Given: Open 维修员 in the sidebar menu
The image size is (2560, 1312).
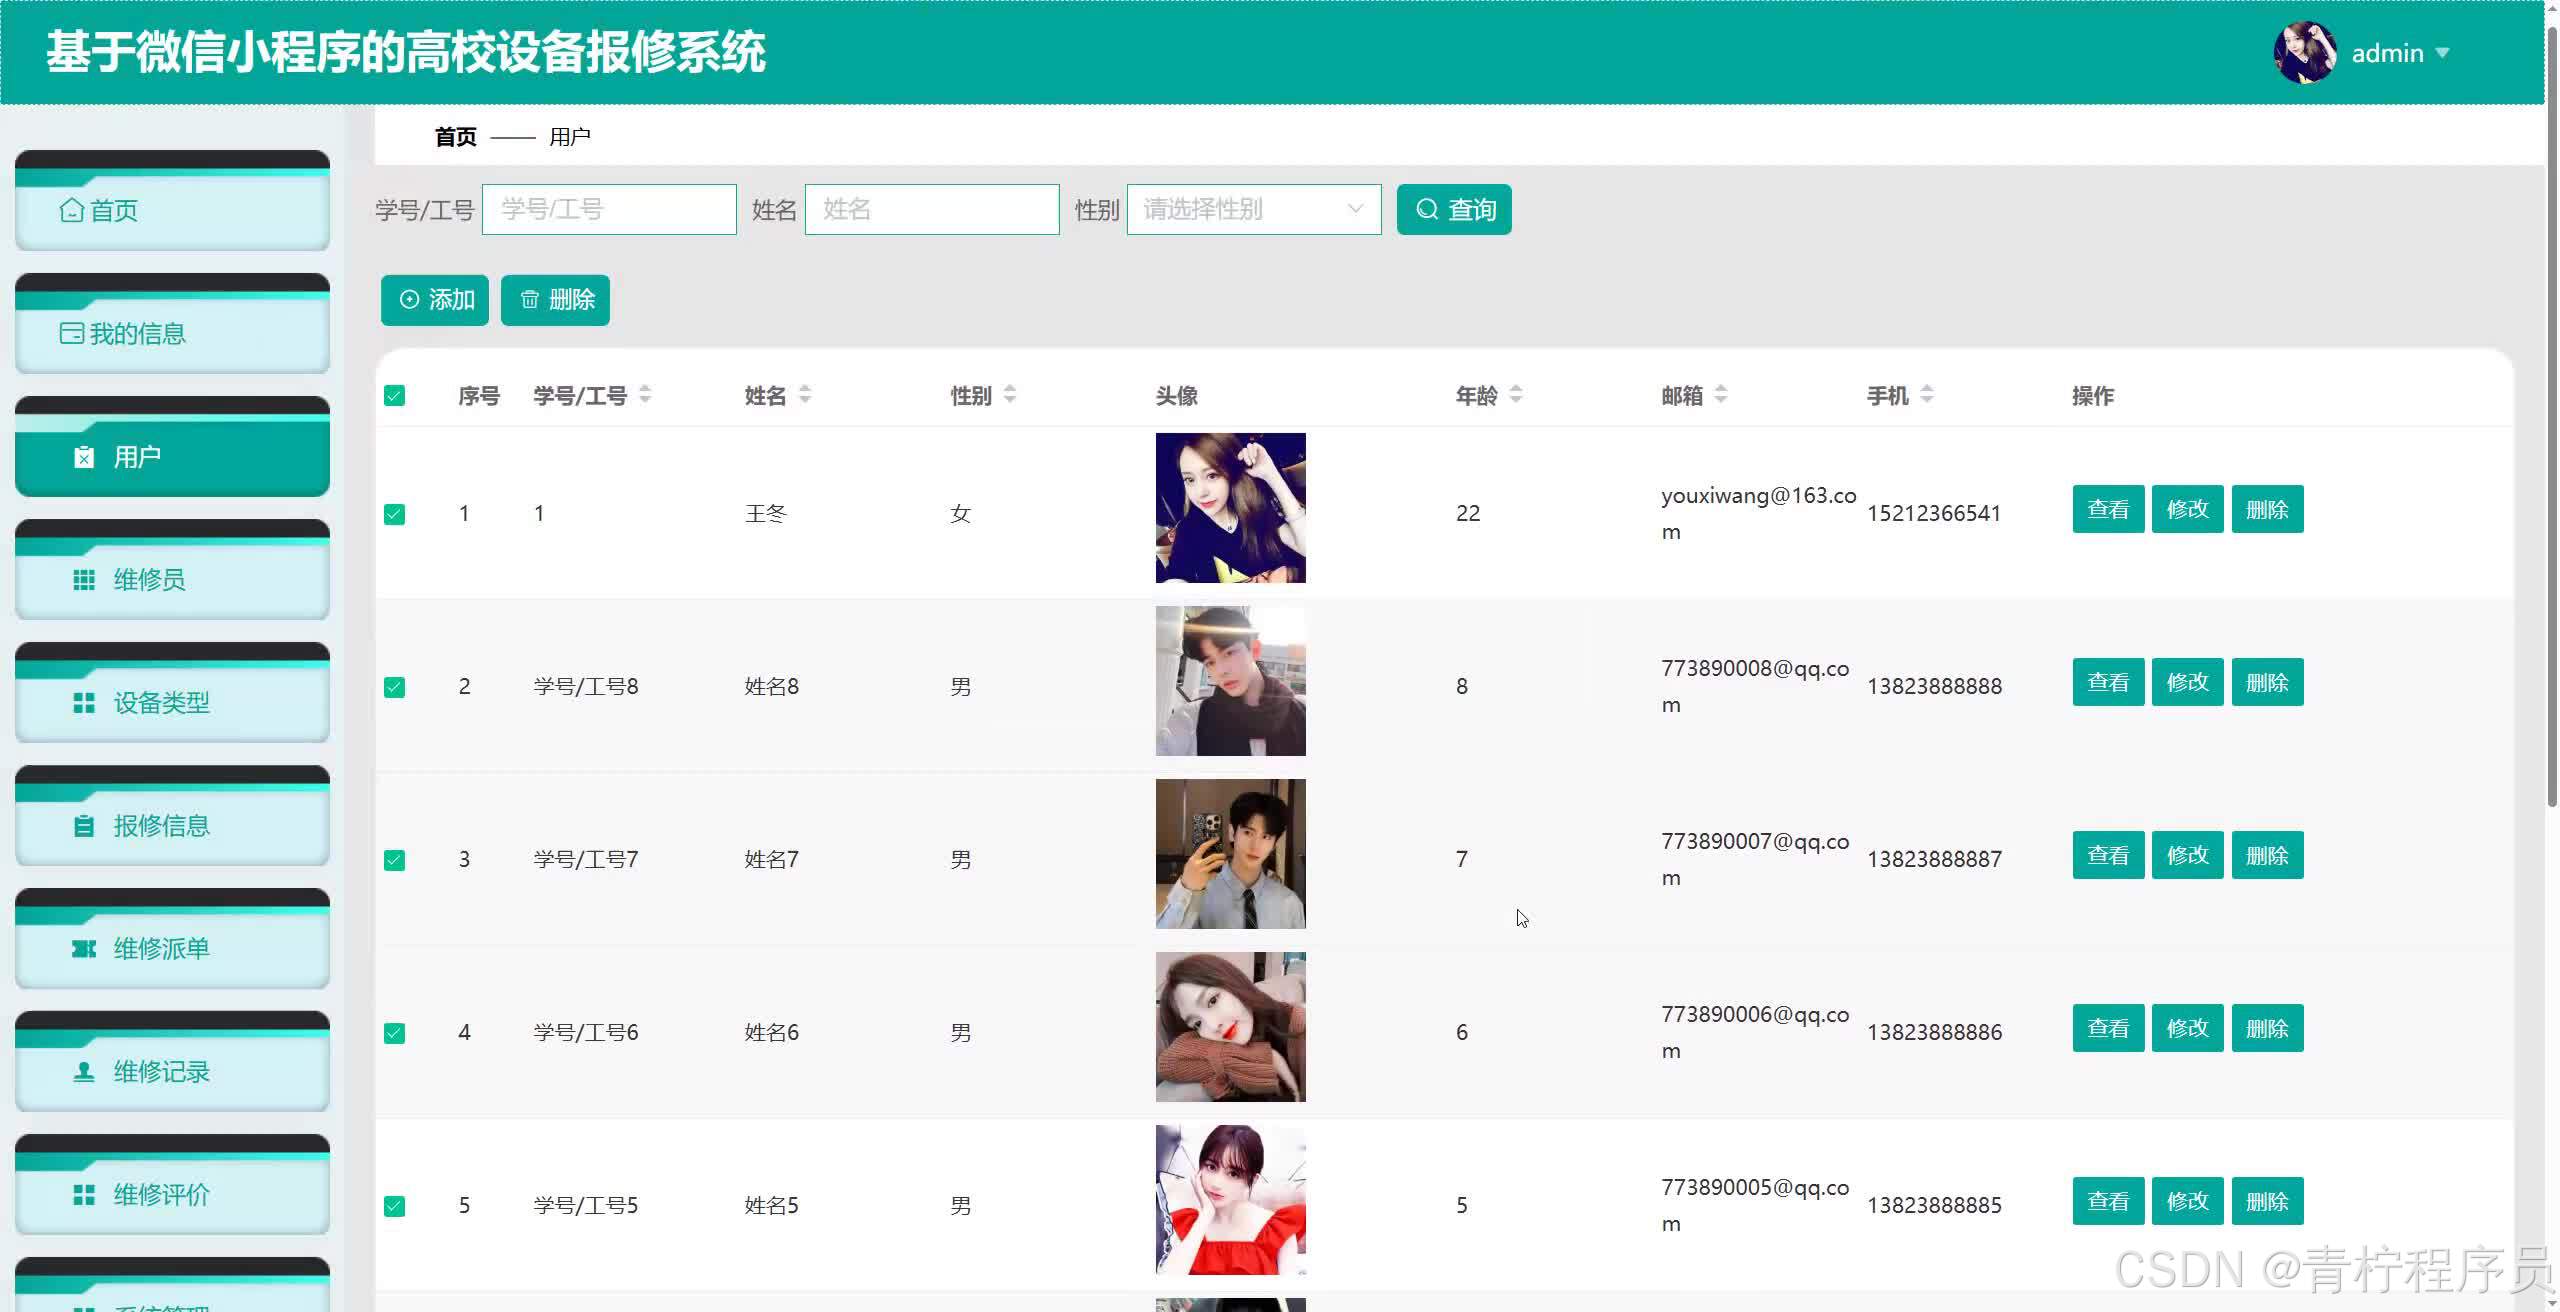Looking at the screenshot, I should point(172,569).
